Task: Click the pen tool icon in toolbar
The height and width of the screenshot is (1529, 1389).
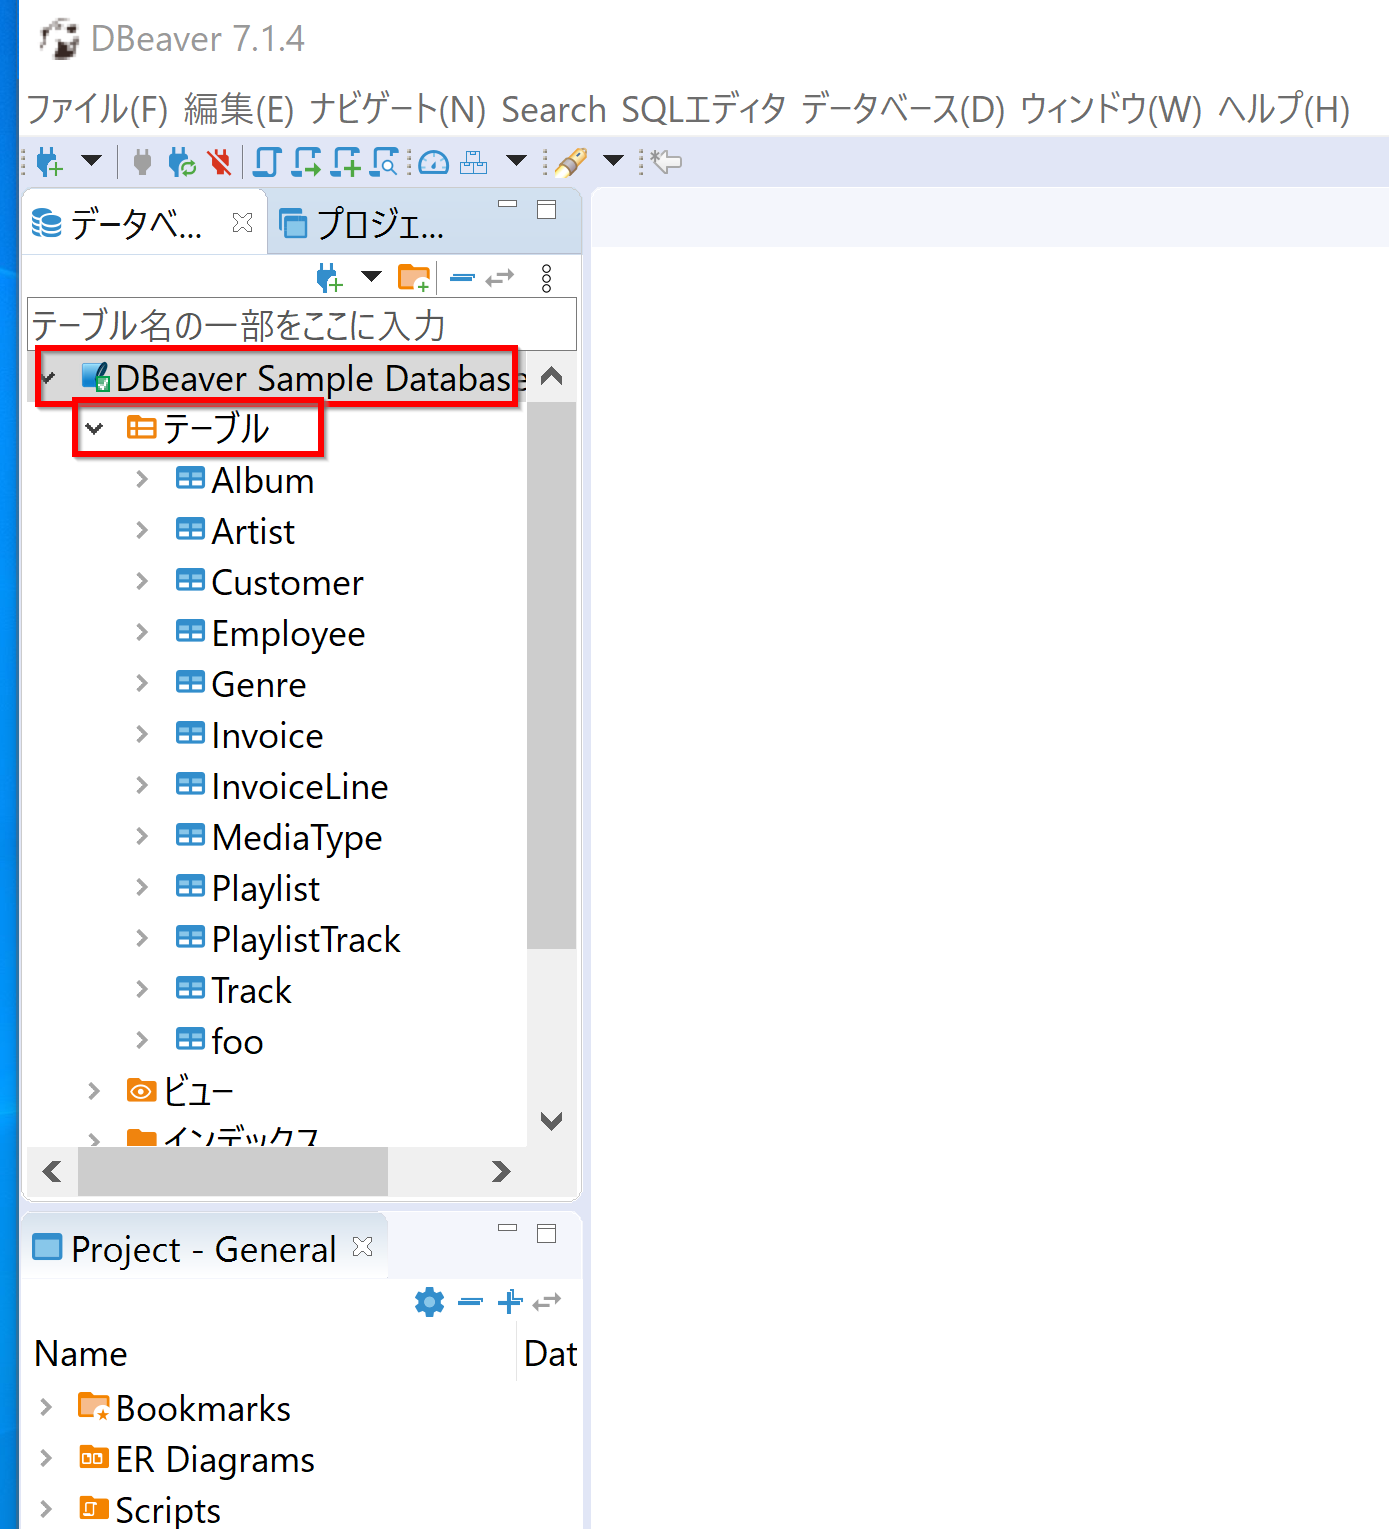Action: click(x=571, y=161)
